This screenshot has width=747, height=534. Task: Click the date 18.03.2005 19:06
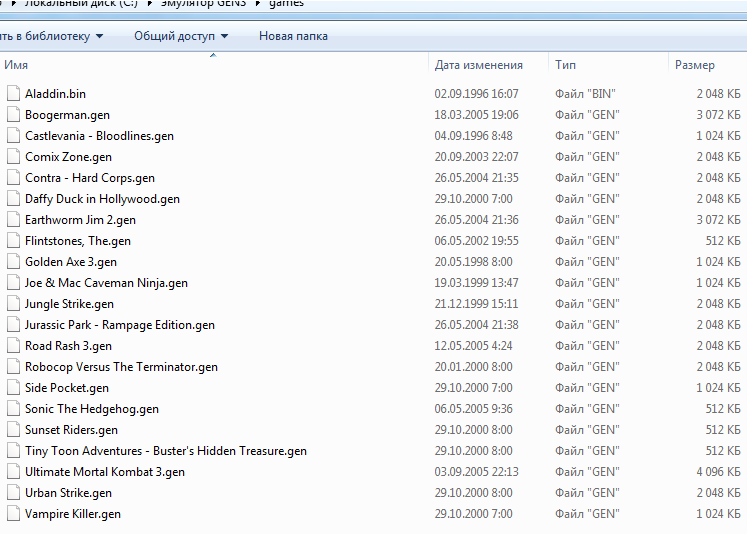[x=476, y=115]
